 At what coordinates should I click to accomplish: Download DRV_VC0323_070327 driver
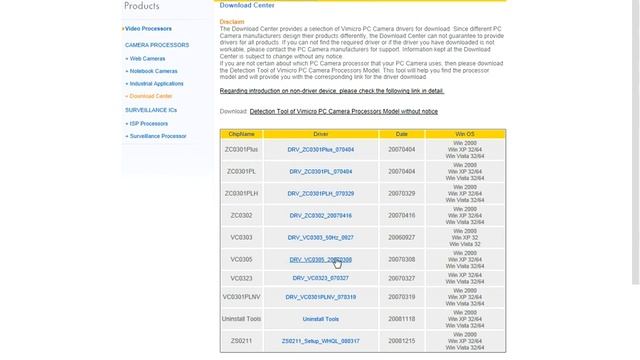(x=321, y=278)
